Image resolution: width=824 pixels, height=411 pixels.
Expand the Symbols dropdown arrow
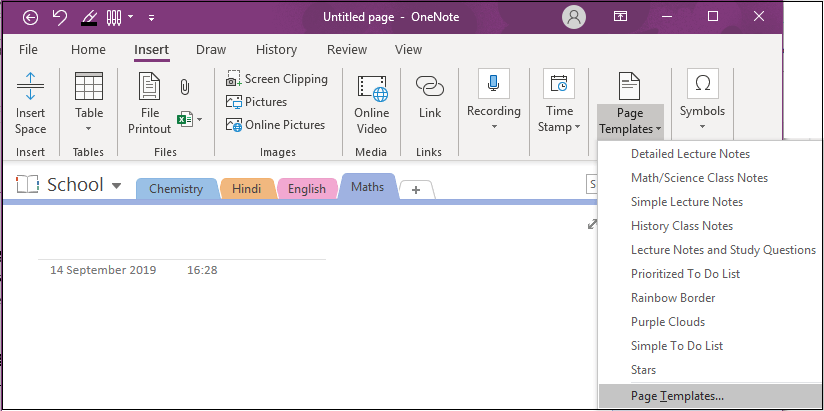[703, 127]
